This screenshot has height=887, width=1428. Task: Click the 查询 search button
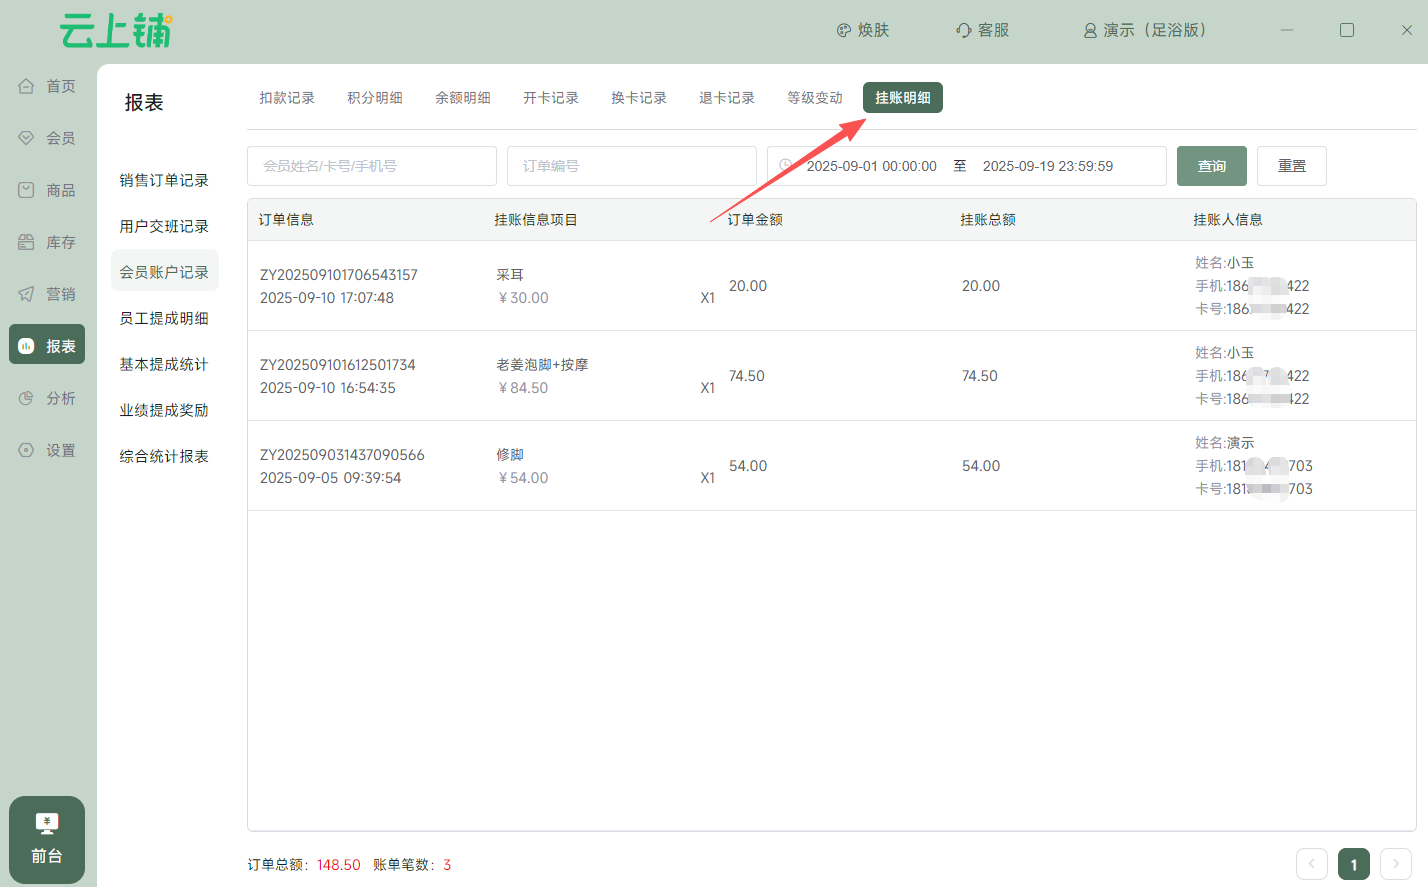click(1212, 166)
